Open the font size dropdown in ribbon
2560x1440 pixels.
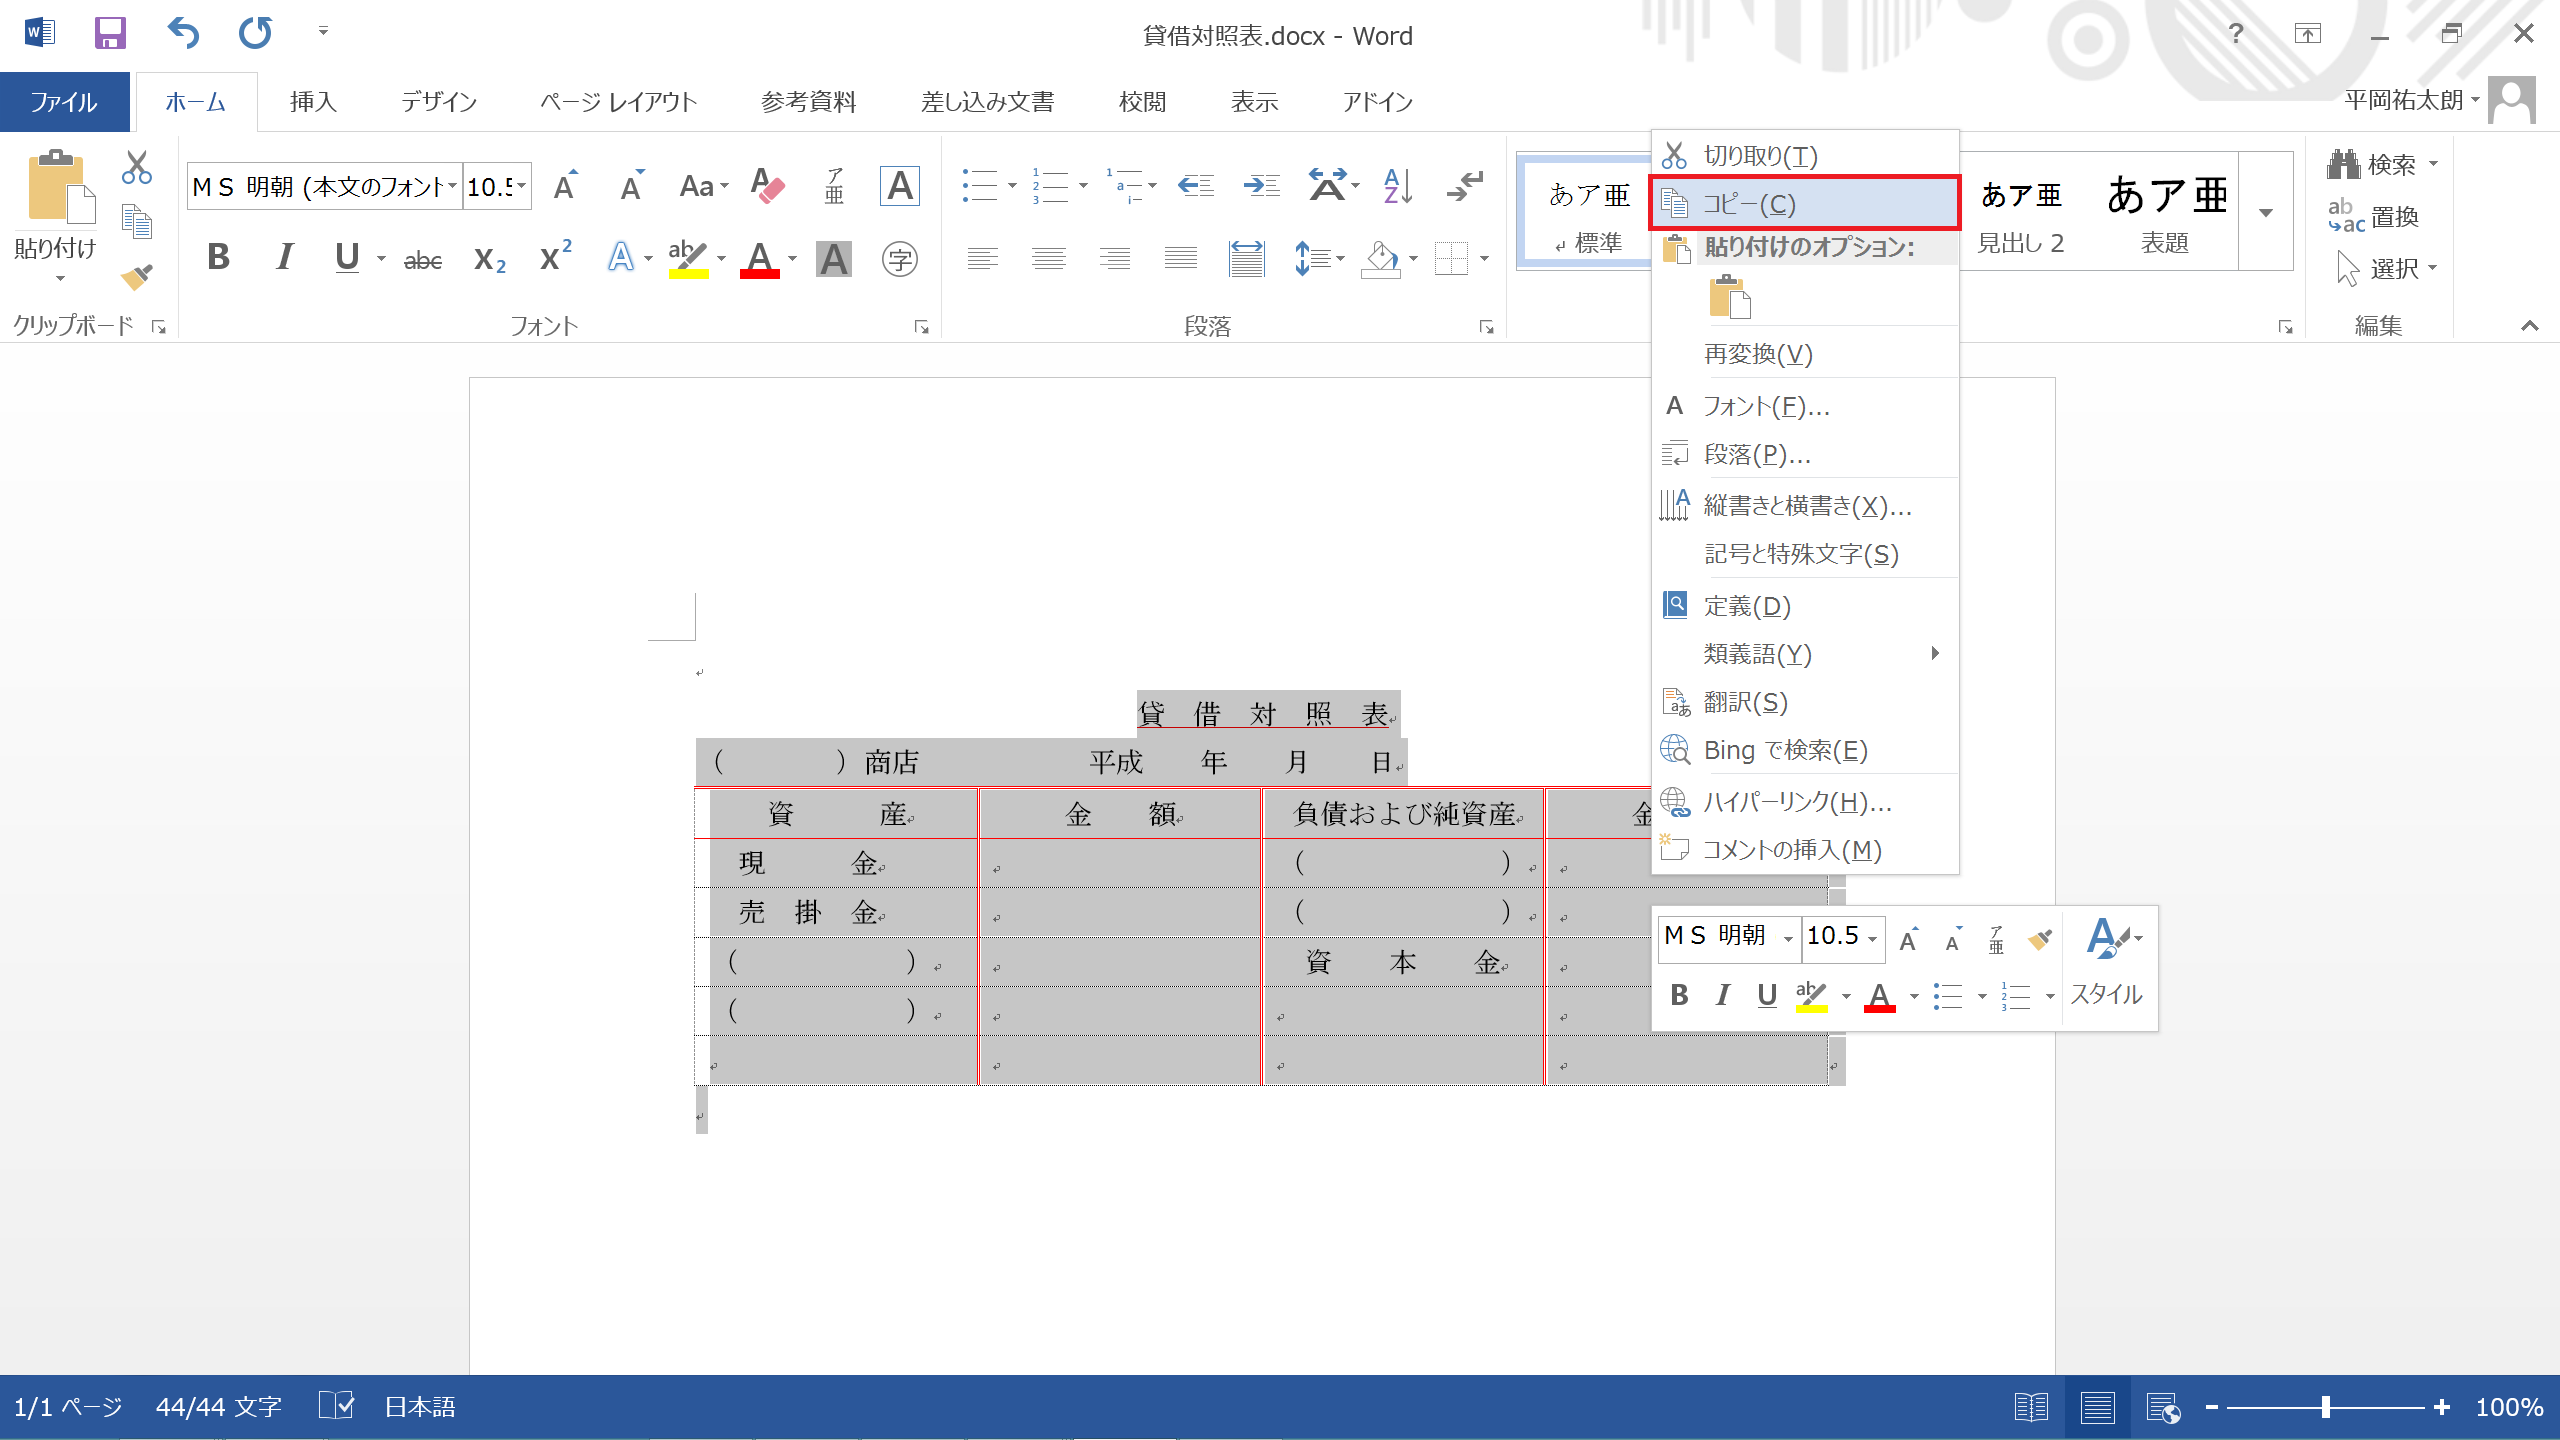pyautogui.click(x=521, y=186)
